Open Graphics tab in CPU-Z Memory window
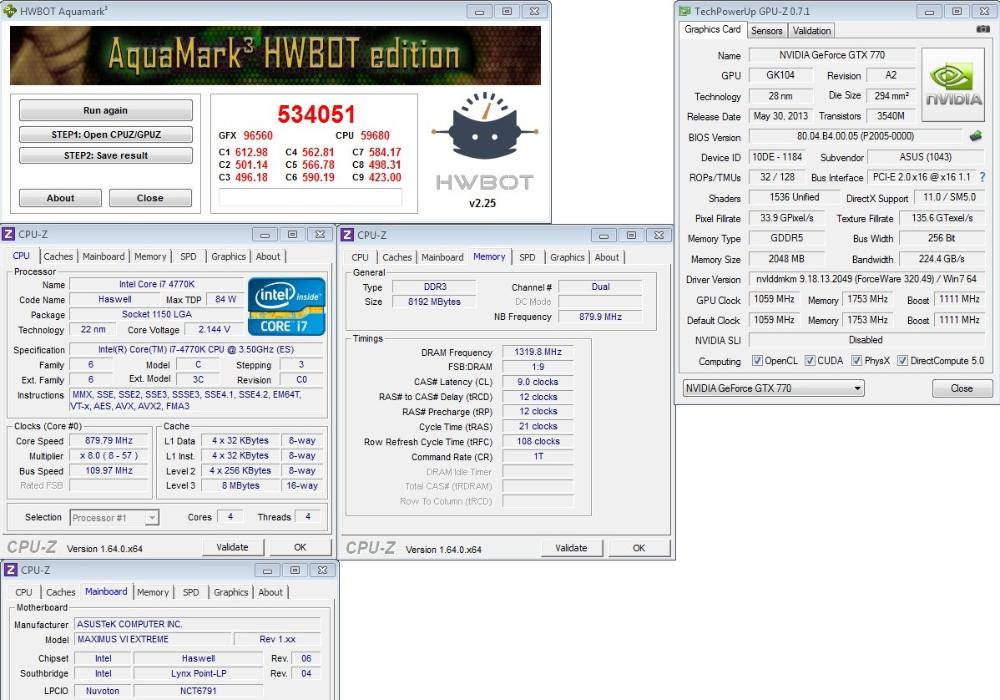The width and height of the screenshot is (1000, 700). (x=567, y=257)
